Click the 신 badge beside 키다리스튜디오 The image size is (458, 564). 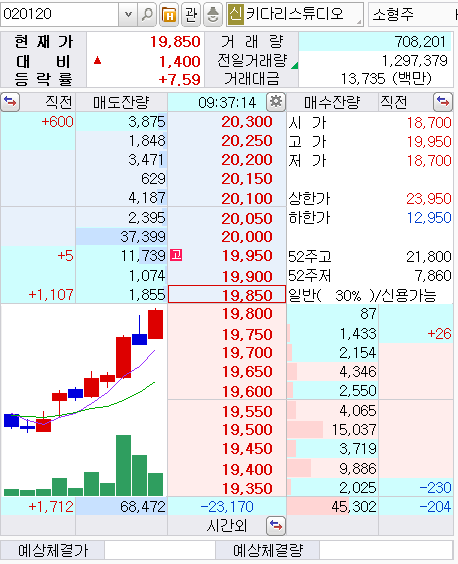click(236, 14)
